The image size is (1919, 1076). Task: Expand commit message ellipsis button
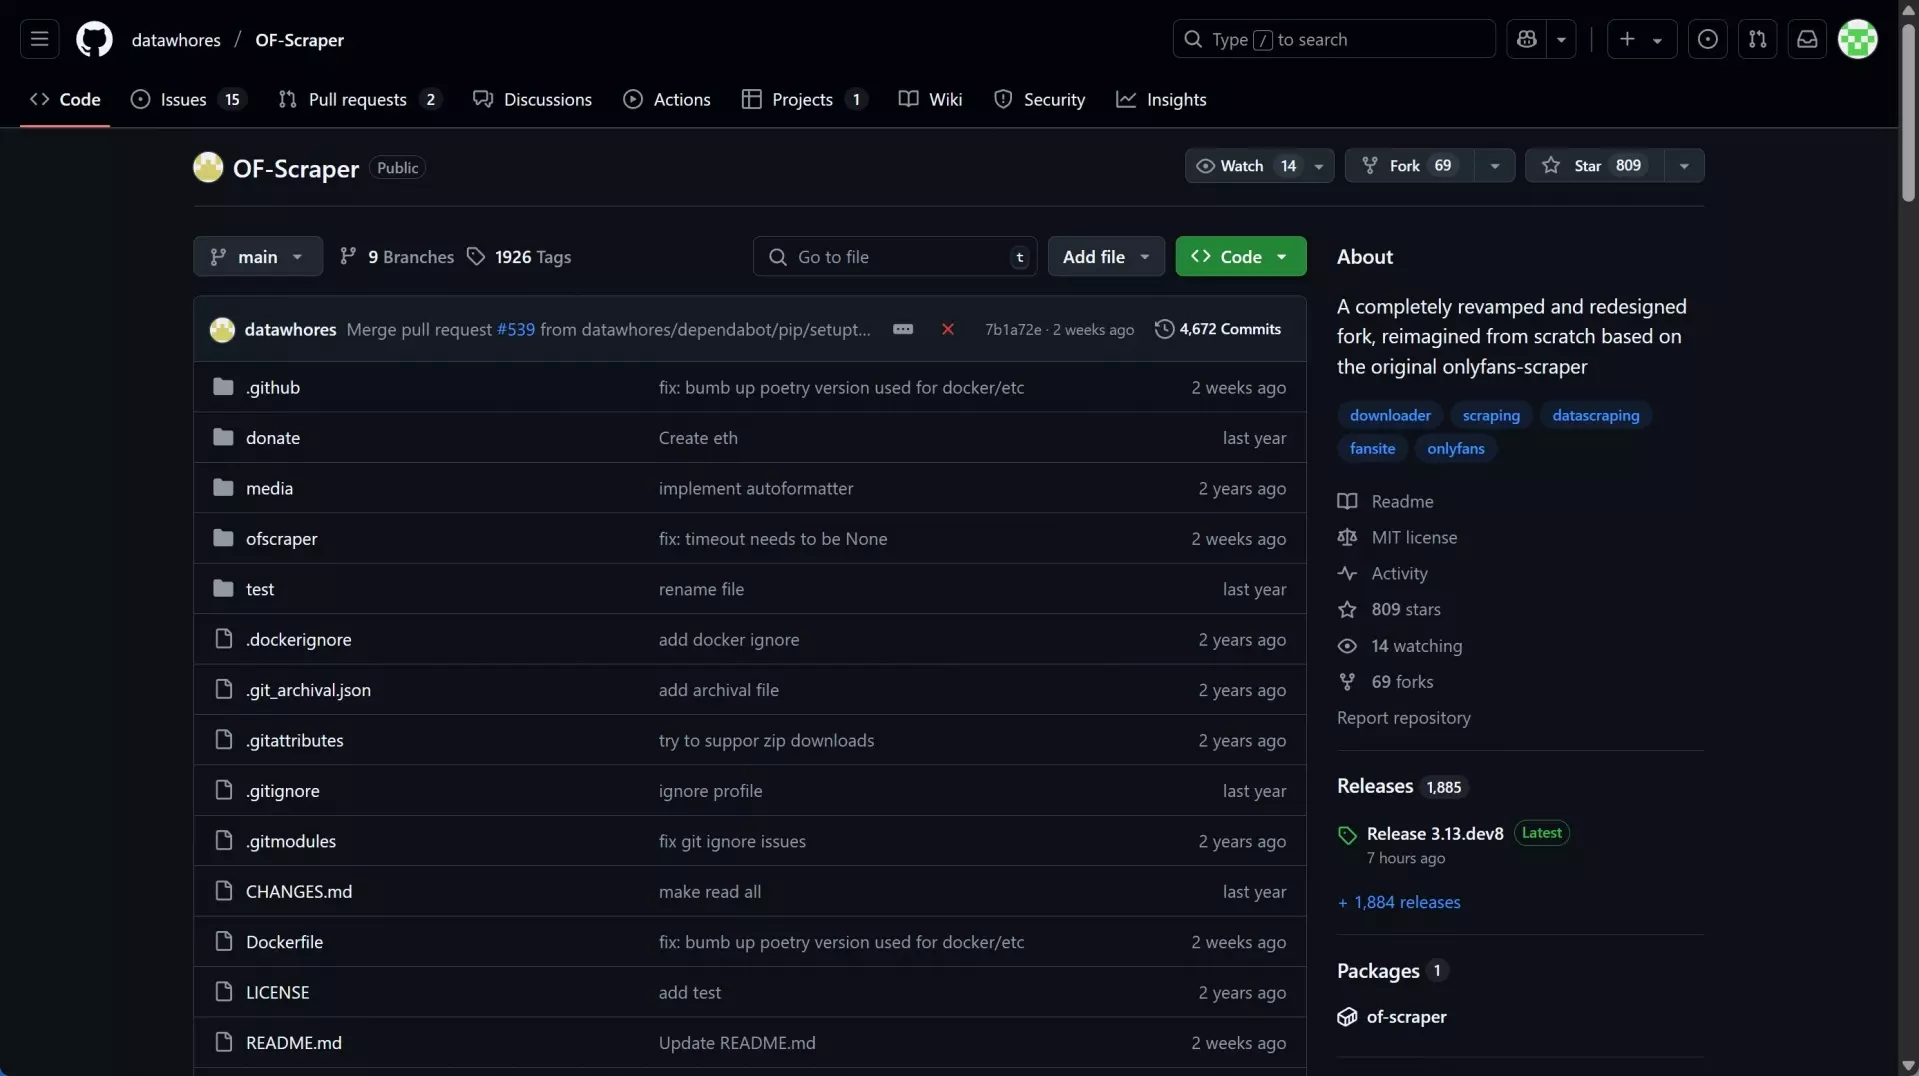[902, 329]
